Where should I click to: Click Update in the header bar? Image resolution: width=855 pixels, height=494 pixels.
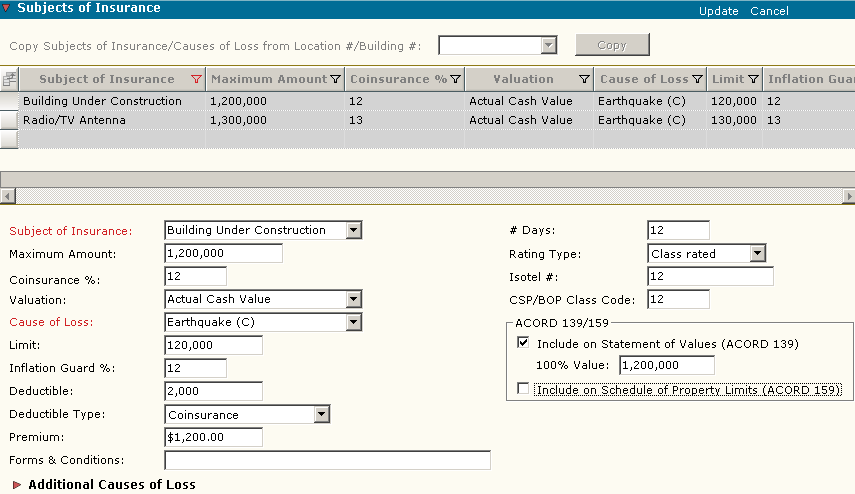coord(718,11)
